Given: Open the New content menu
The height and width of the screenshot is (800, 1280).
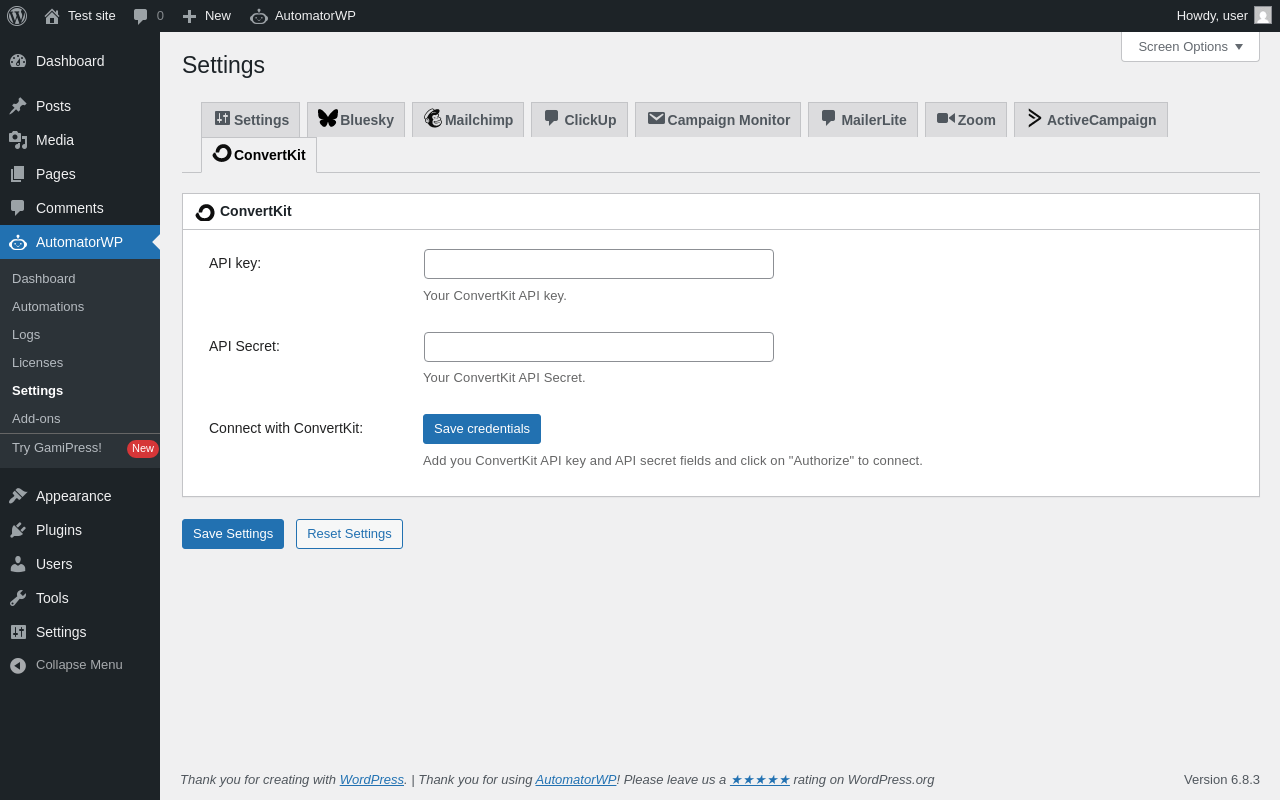Looking at the screenshot, I should [x=206, y=16].
